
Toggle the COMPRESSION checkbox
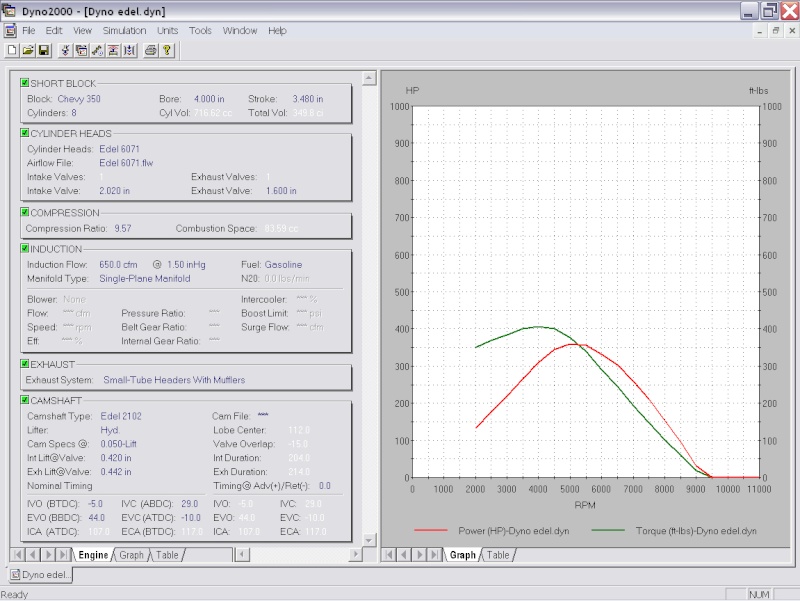click(x=24, y=212)
